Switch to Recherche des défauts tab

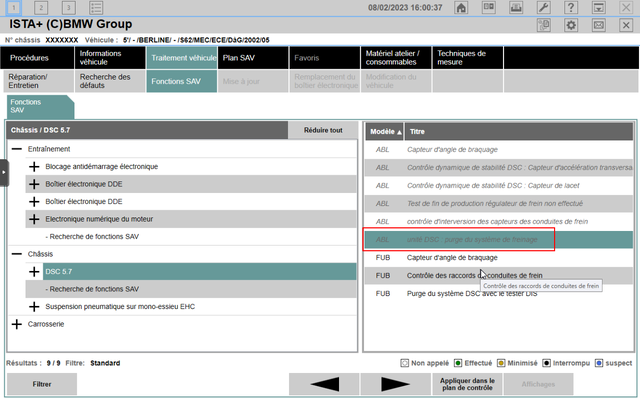click(x=110, y=81)
